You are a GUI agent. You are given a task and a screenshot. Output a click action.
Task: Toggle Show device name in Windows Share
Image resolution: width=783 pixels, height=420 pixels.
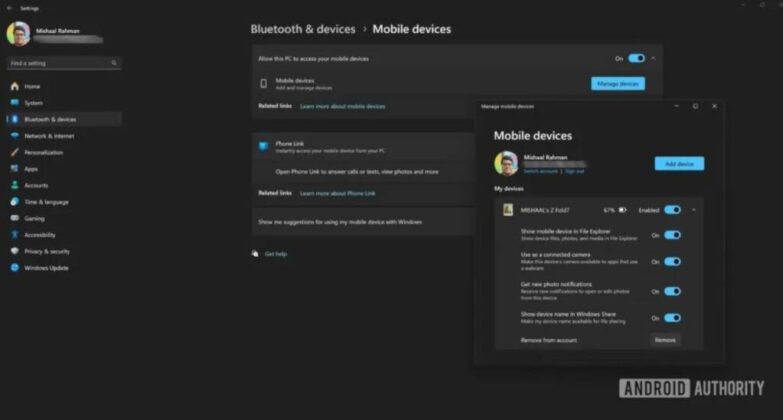673,318
